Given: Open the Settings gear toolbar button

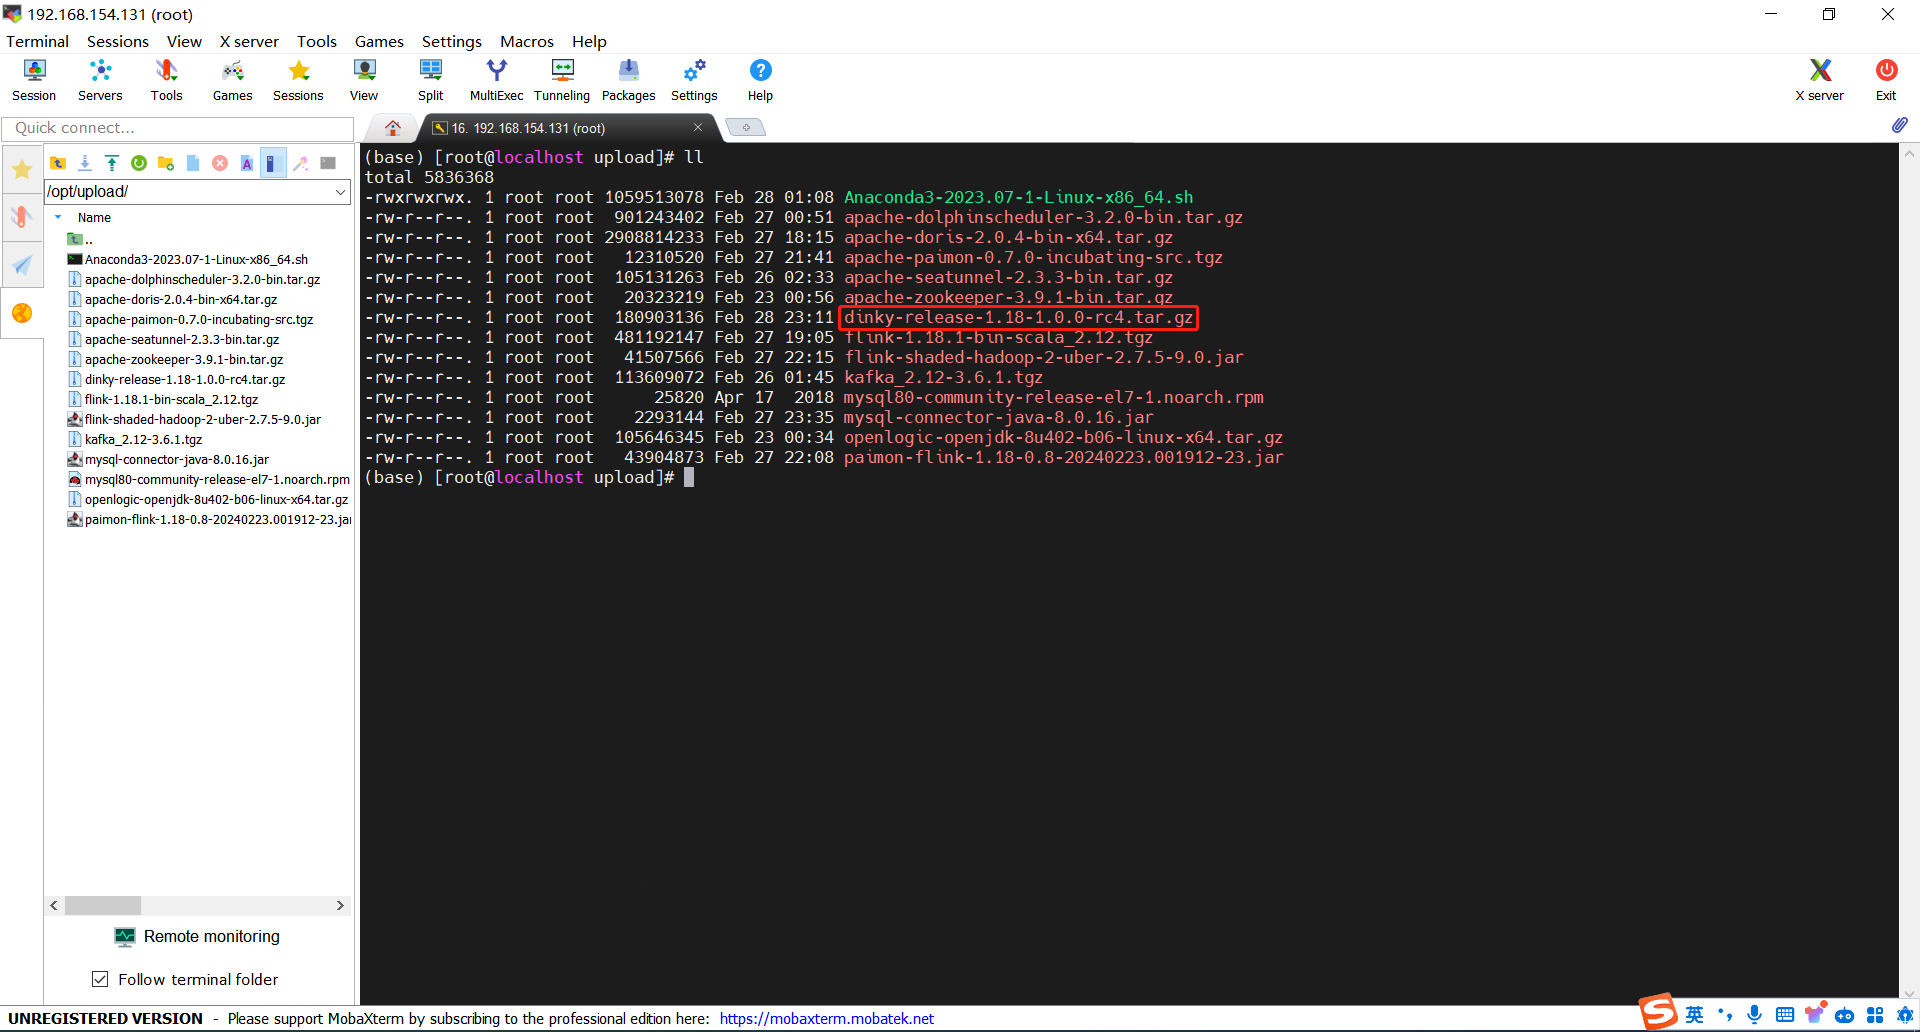Looking at the screenshot, I should [x=694, y=80].
